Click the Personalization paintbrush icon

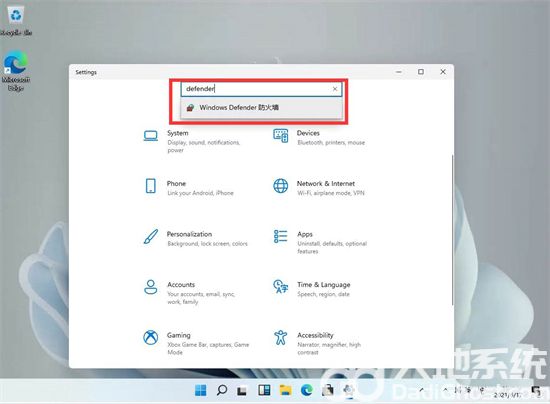pyautogui.click(x=151, y=237)
